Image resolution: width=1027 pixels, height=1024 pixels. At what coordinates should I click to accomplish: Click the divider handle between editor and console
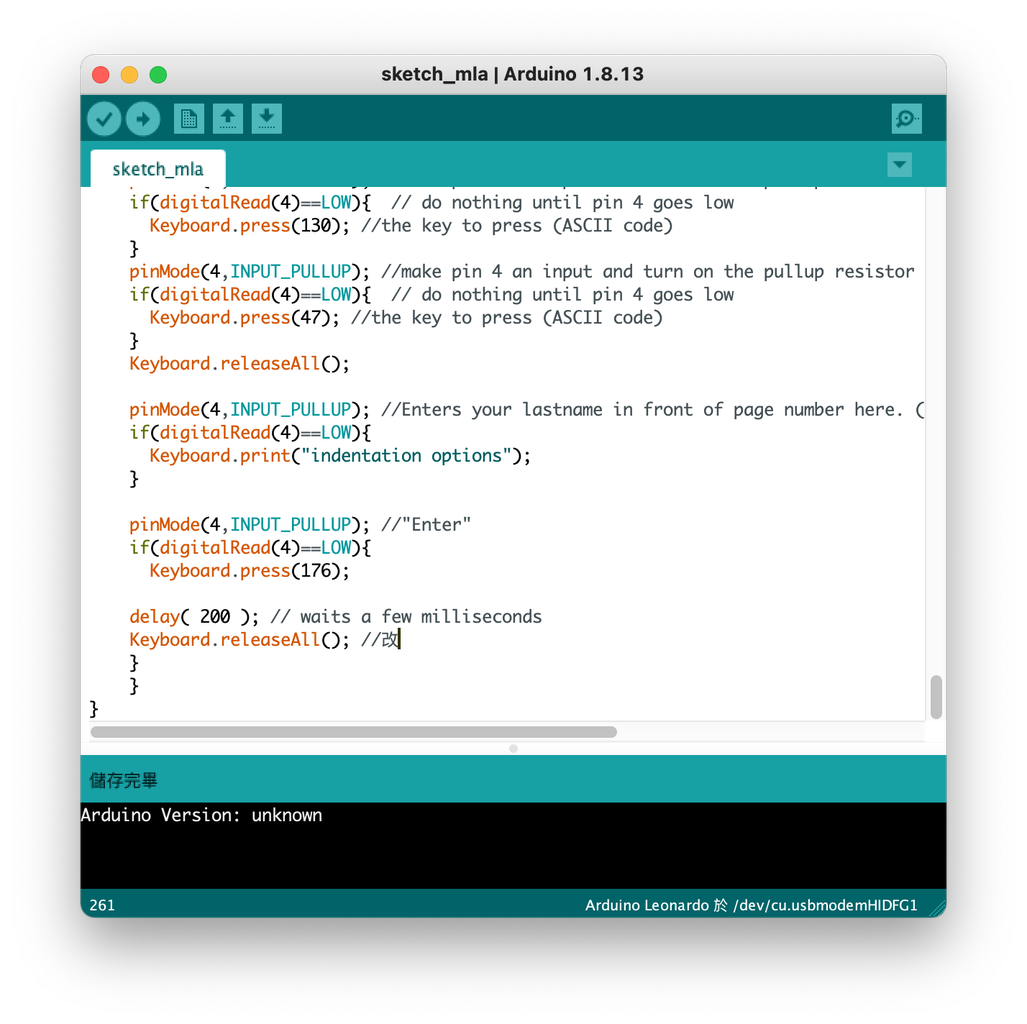coord(512,748)
